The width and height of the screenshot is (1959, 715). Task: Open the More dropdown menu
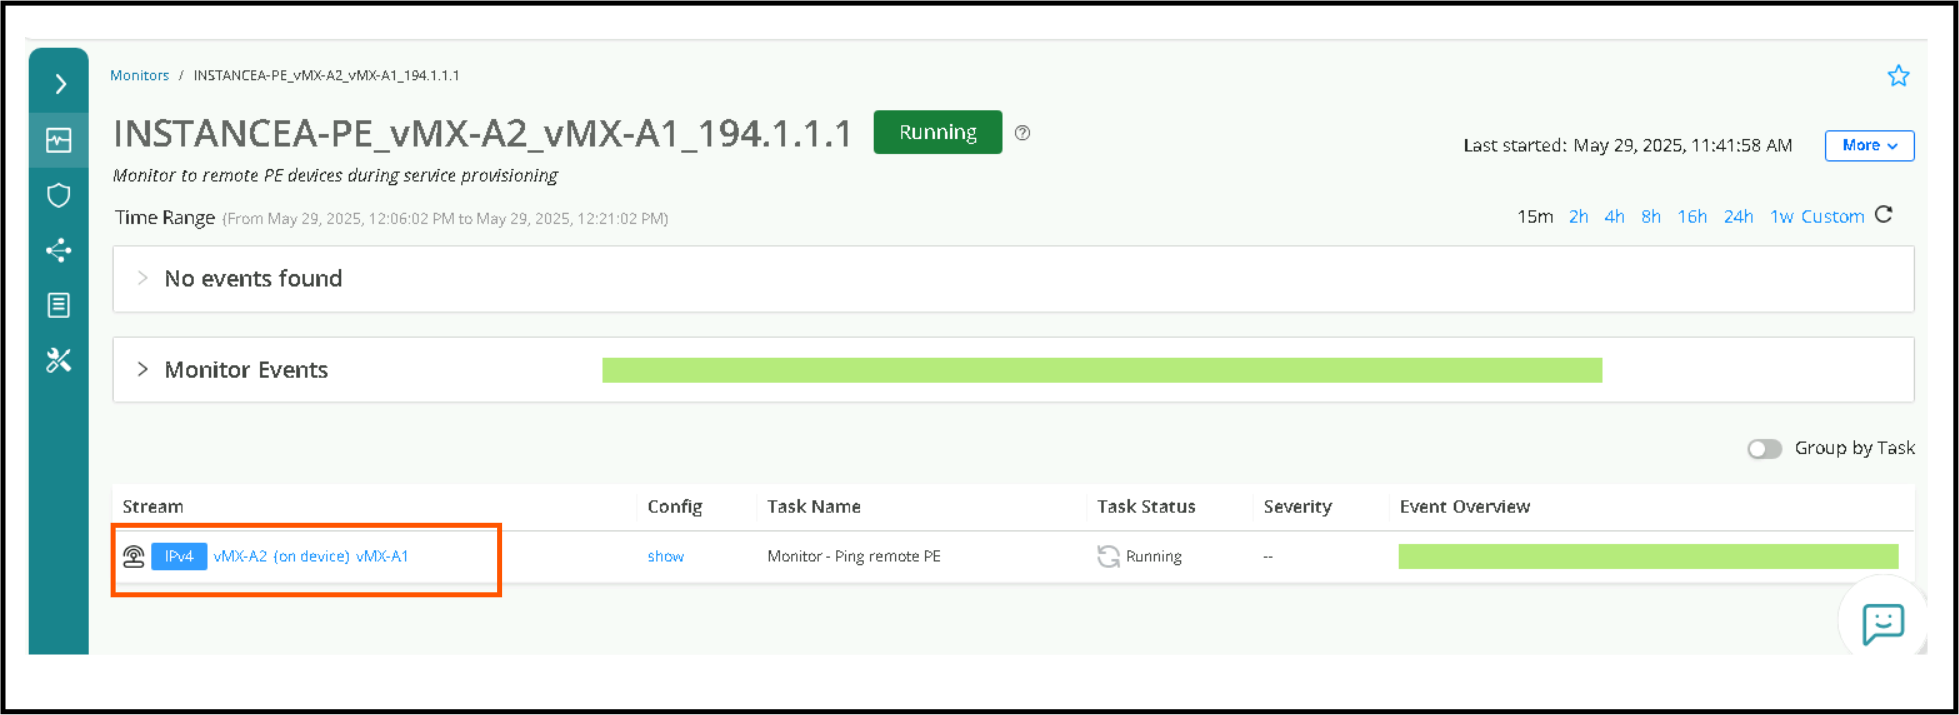point(1868,146)
